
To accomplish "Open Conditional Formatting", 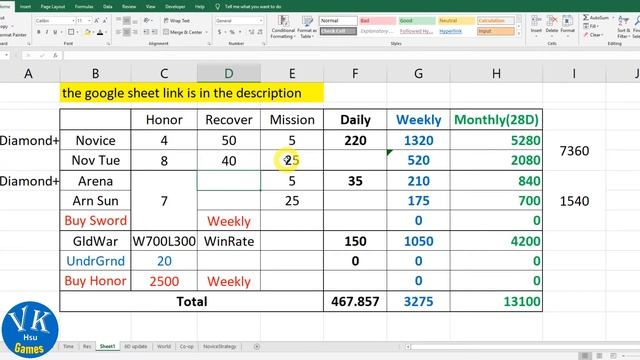I will (x=283, y=27).
